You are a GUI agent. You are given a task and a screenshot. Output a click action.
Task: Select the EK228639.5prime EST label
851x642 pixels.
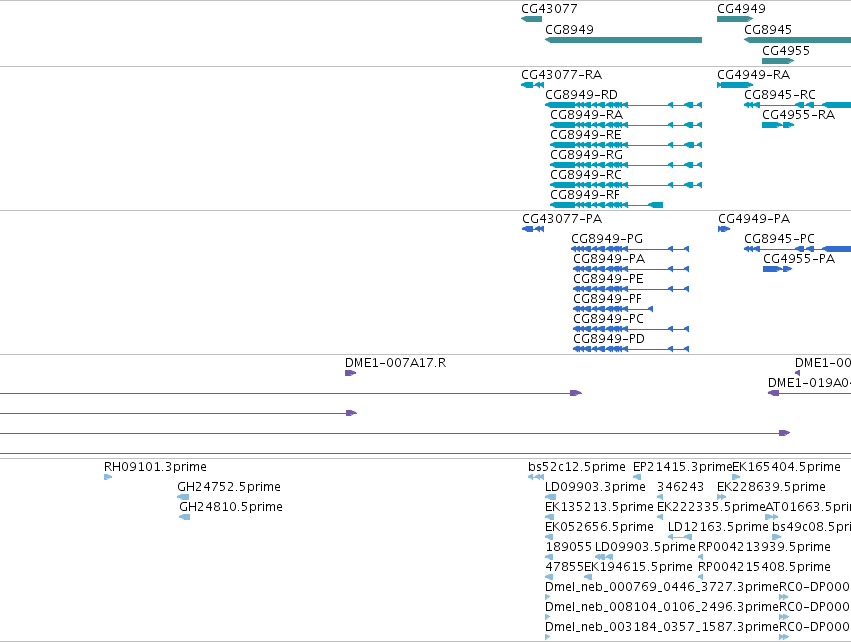click(771, 487)
